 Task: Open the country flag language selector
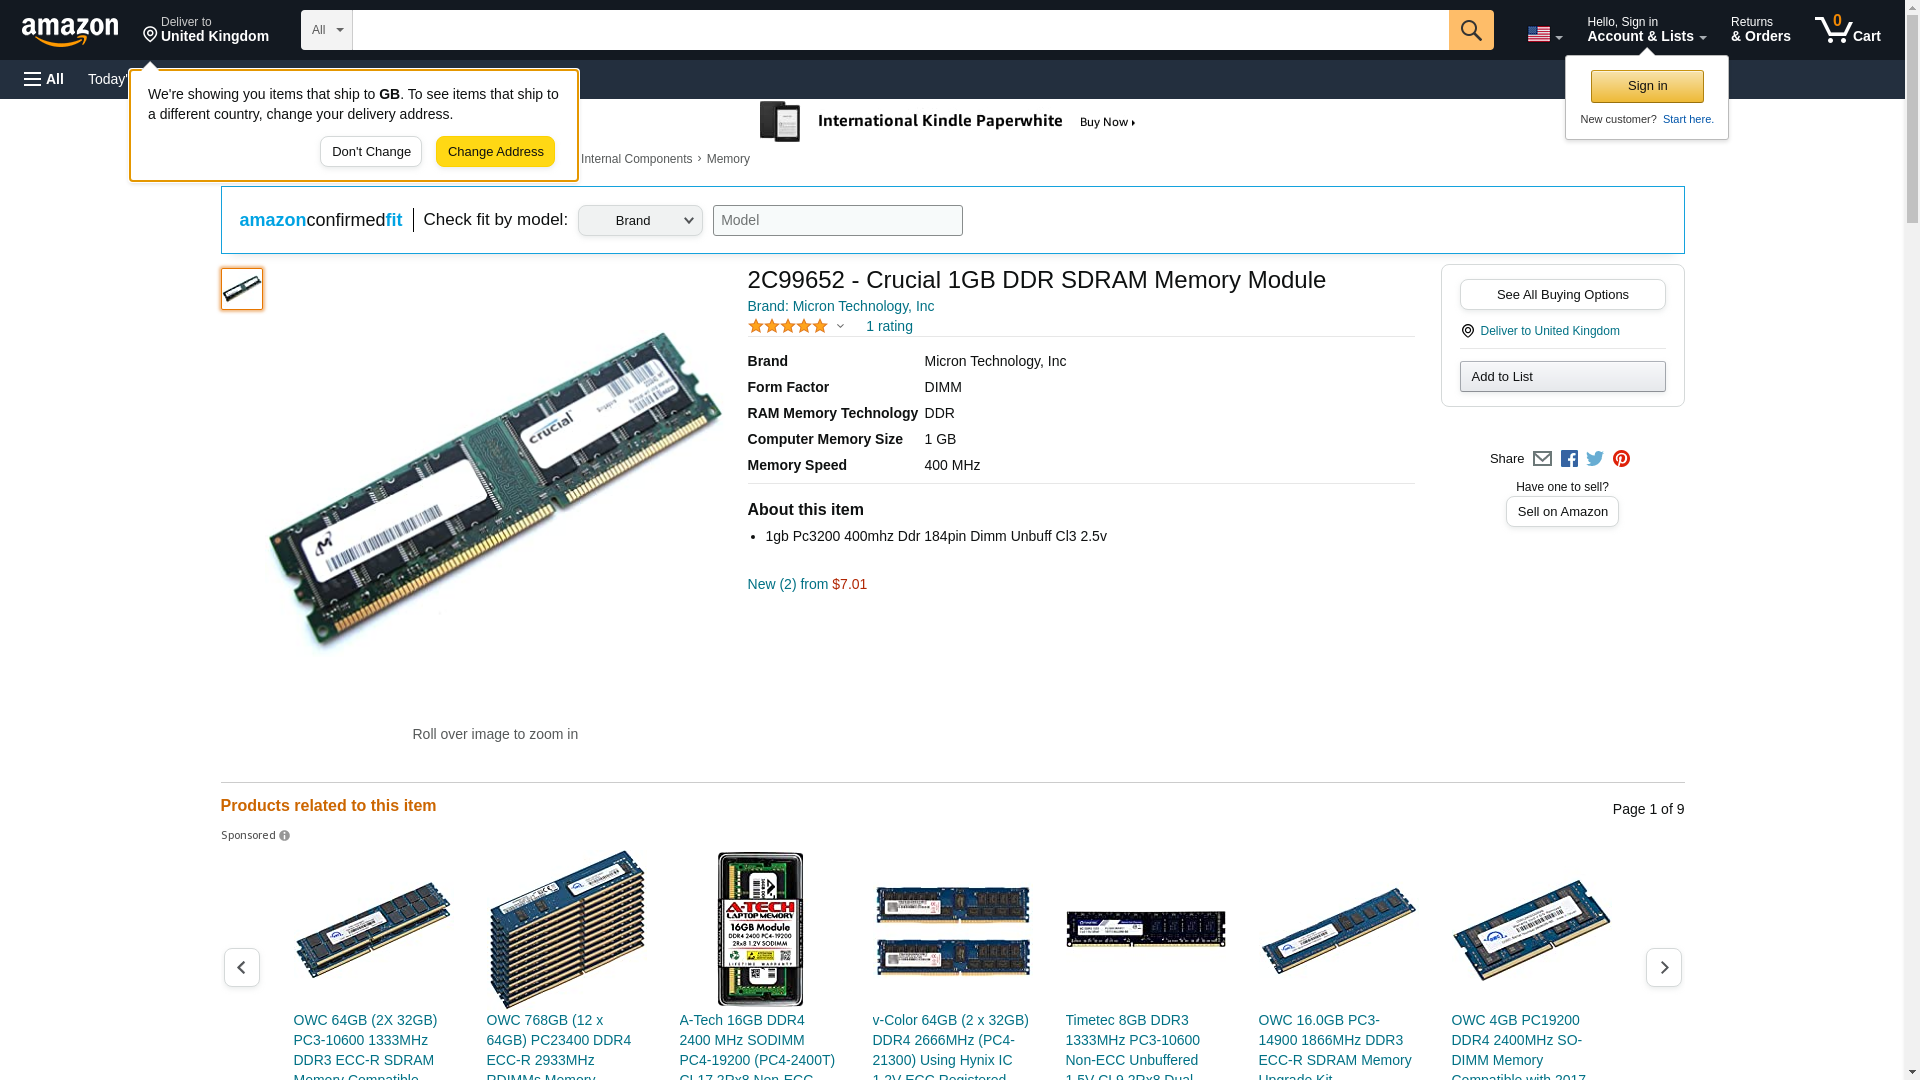1544,34
